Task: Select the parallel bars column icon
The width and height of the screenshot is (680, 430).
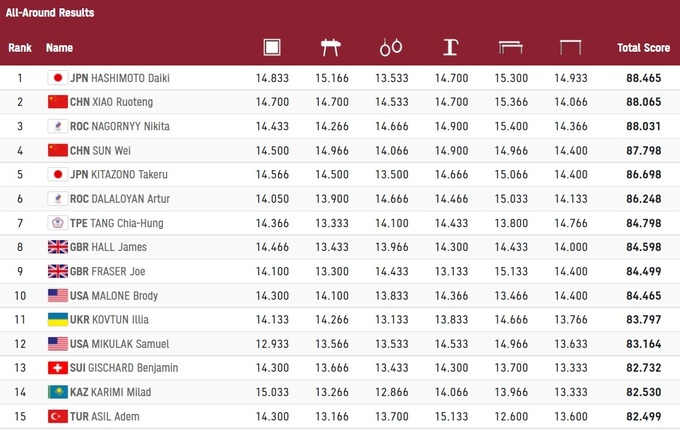Action: [x=511, y=47]
